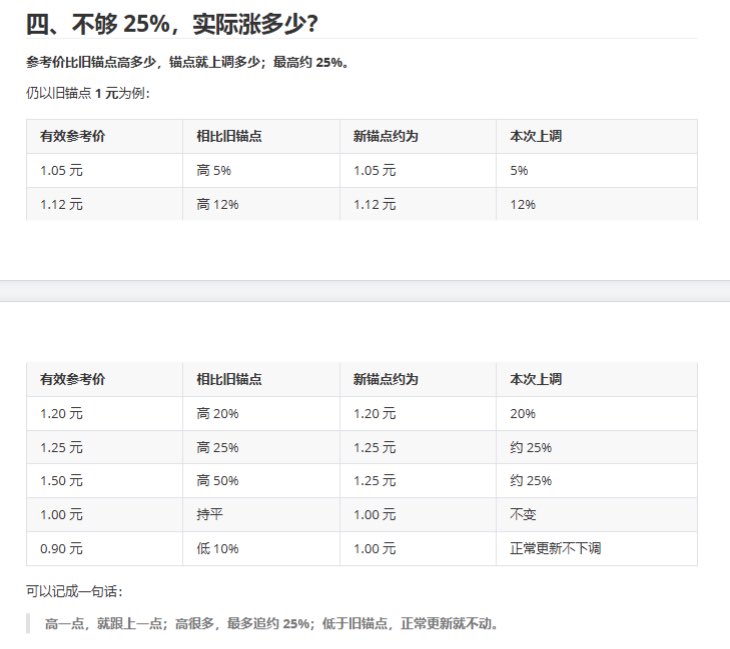The width and height of the screenshot is (730, 649).
Task: Click "有效参考价" header in the lower table
Action: pyautogui.click(x=73, y=379)
